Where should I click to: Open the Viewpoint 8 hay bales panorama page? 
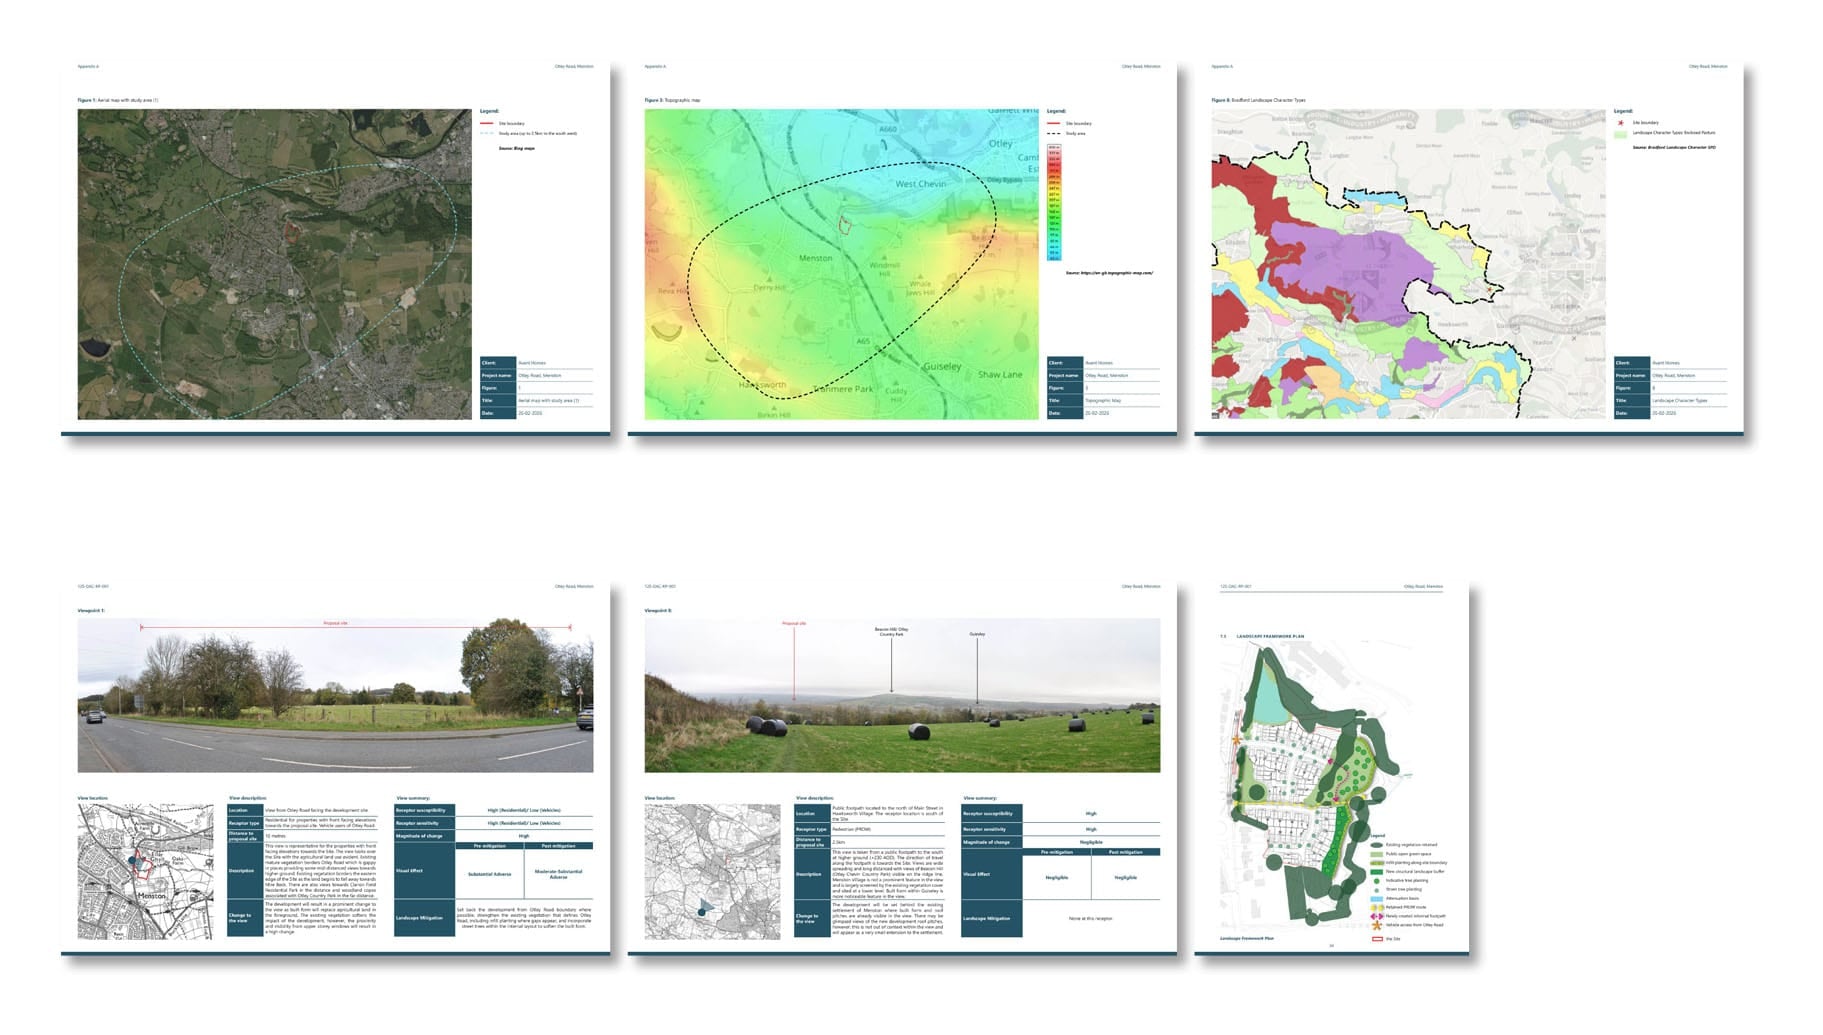click(902, 766)
